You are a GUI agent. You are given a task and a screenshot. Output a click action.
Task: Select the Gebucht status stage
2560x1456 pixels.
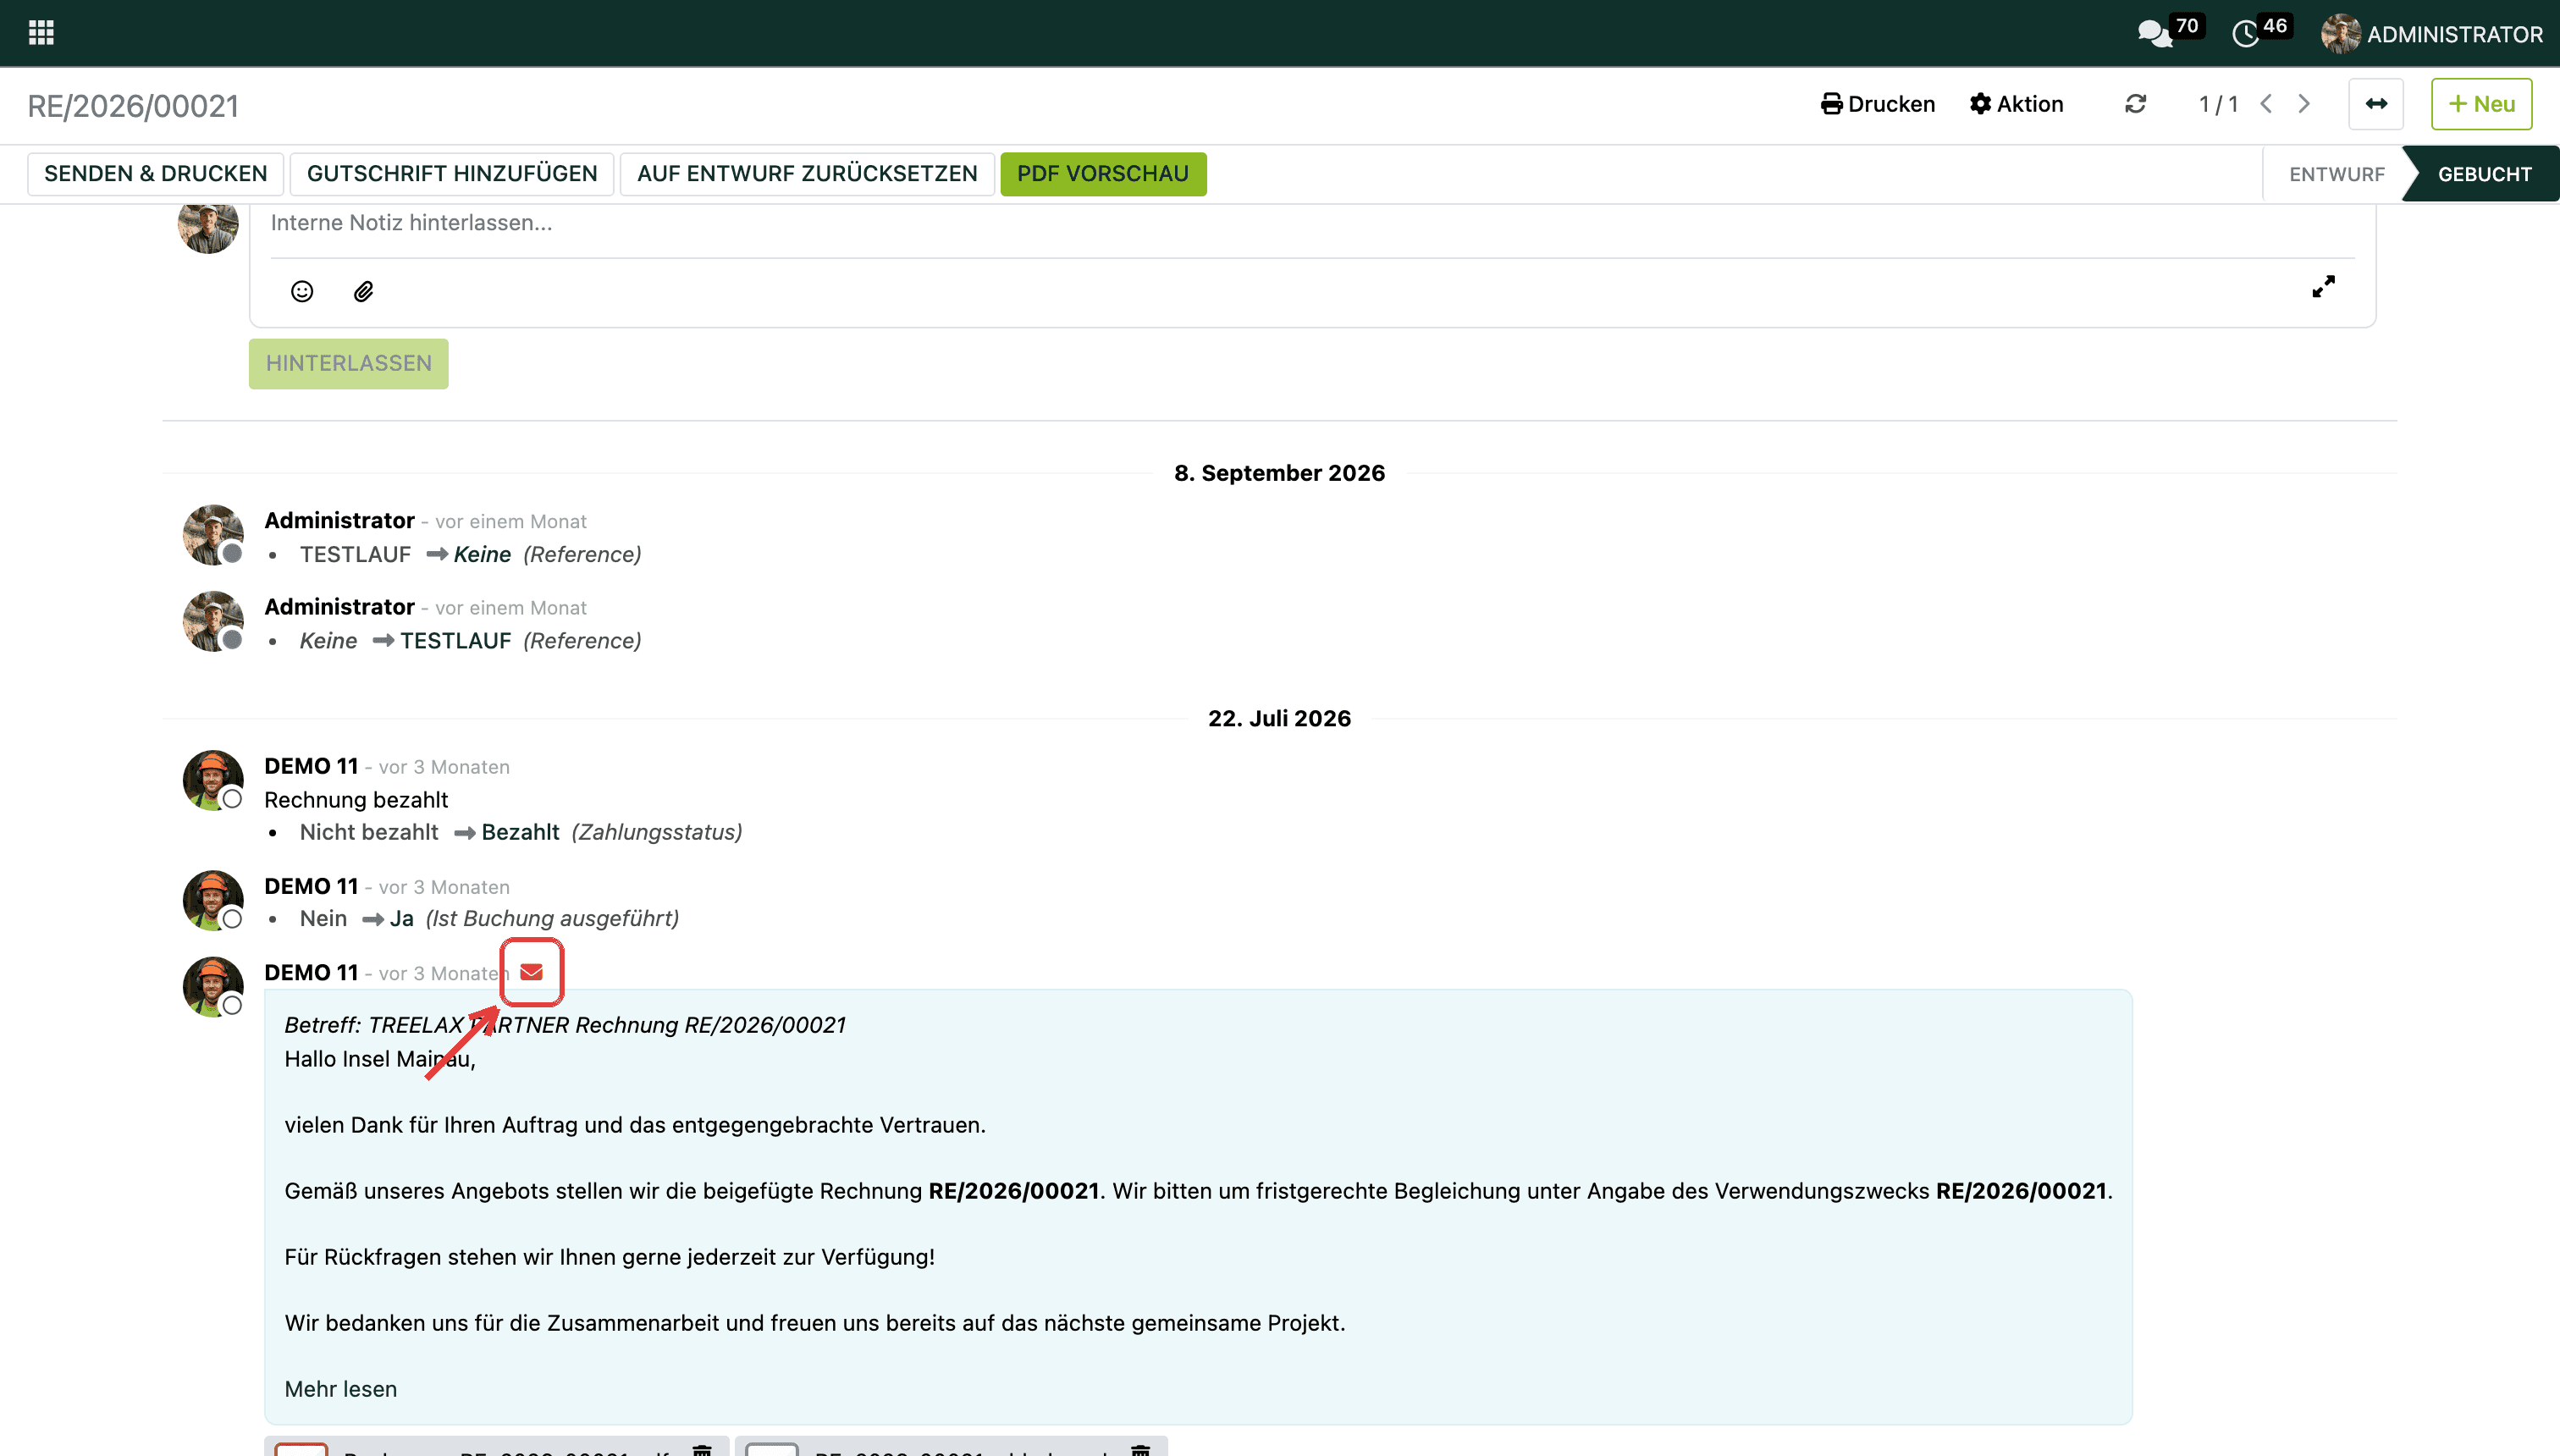pos(2484,174)
